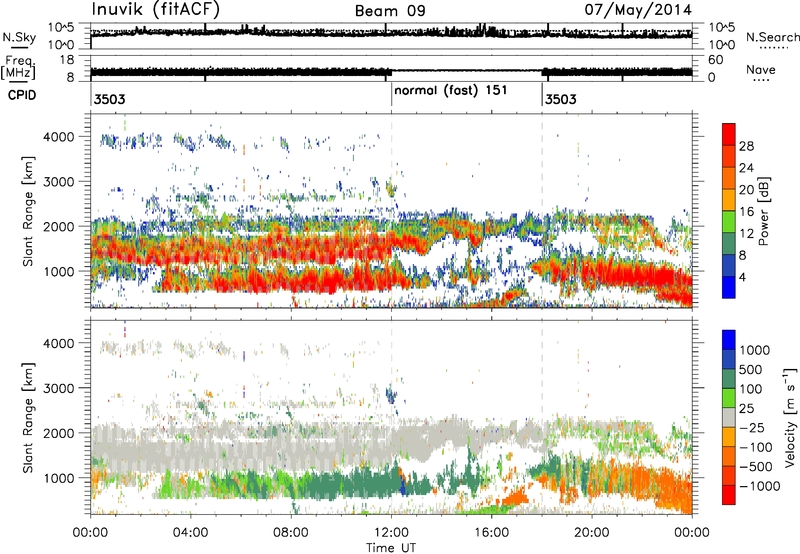Click the '4000' range label on power panel

(x=58, y=137)
